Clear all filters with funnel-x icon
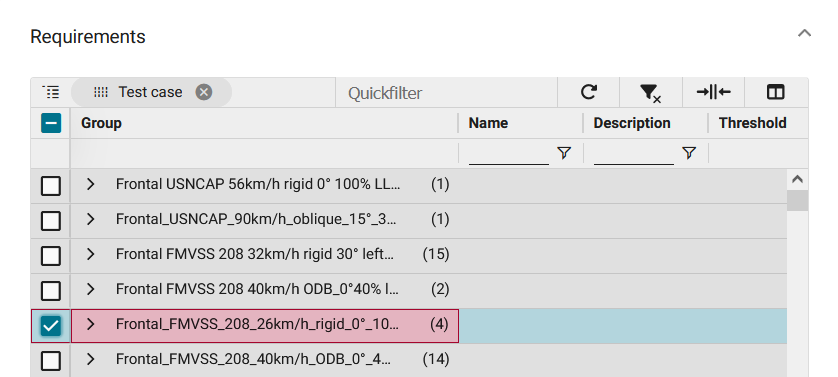Image resolution: width=838 pixels, height=377 pixels. point(650,93)
